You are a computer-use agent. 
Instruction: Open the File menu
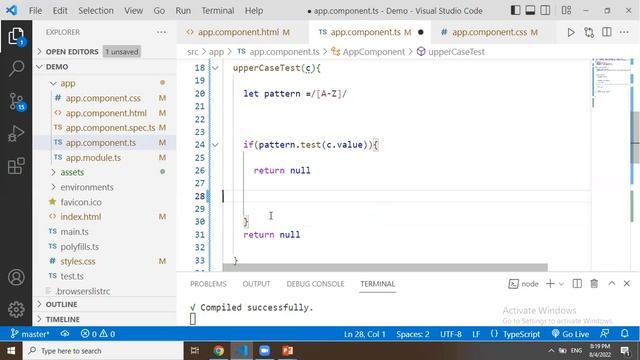tap(35, 11)
